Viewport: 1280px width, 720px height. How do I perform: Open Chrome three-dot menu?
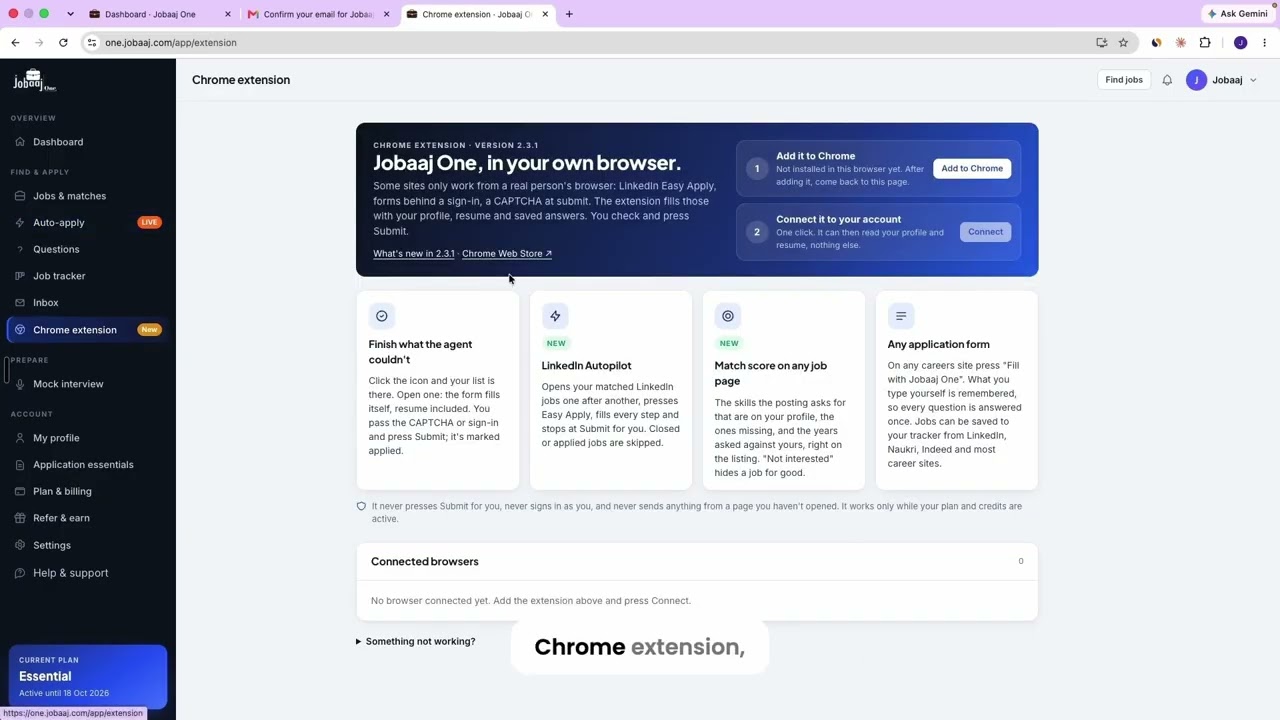pyautogui.click(x=1265, y=43)
